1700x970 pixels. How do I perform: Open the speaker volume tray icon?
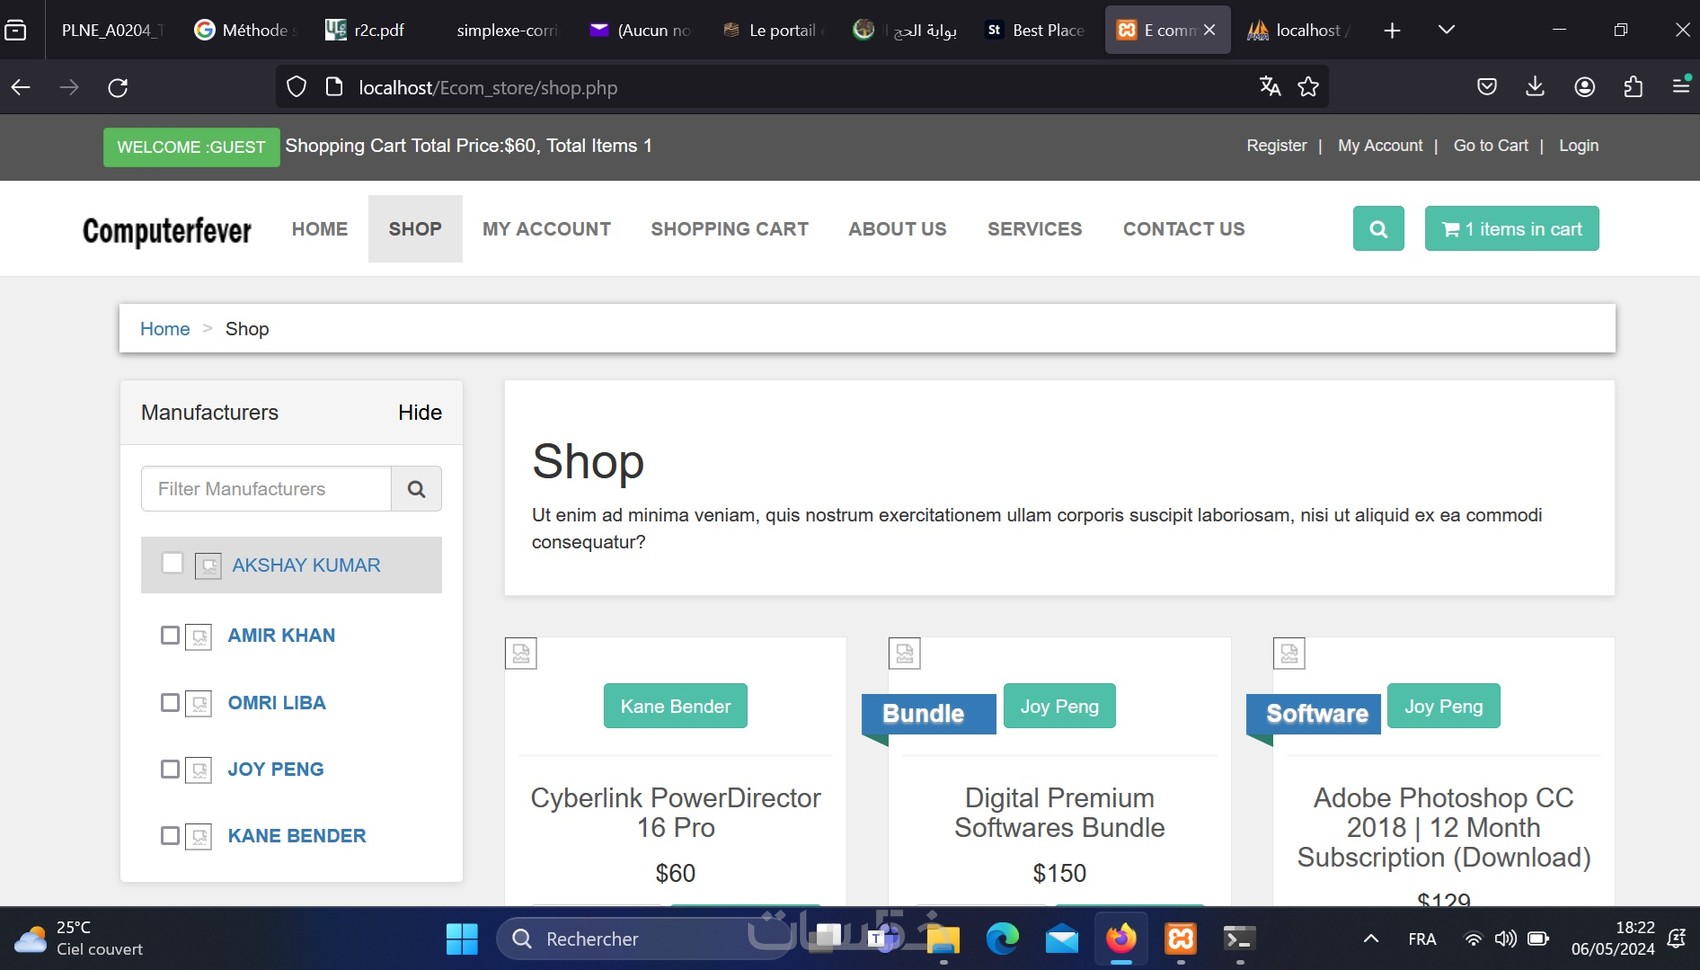pyautogui.click(x=1505, y=939)
